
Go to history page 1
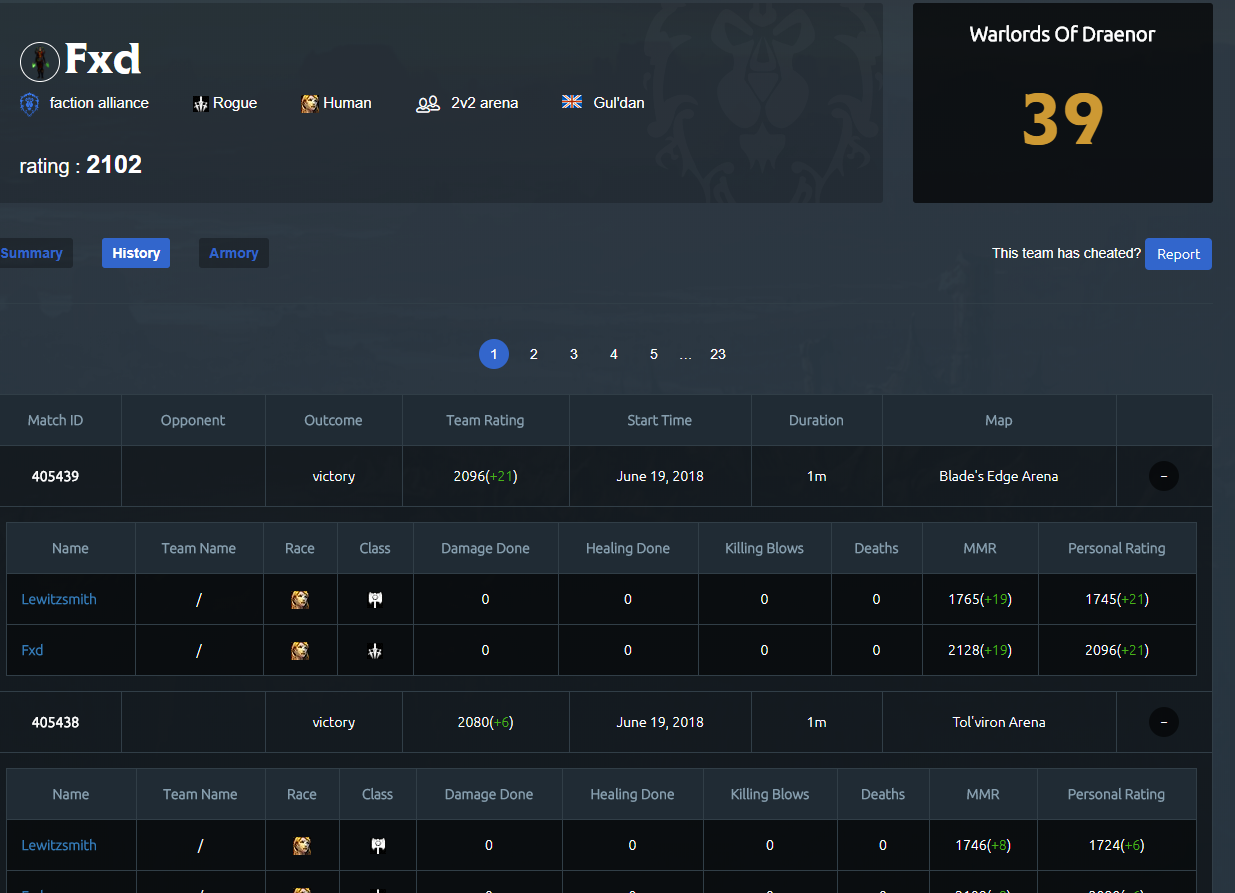click(x=494, y=354)
